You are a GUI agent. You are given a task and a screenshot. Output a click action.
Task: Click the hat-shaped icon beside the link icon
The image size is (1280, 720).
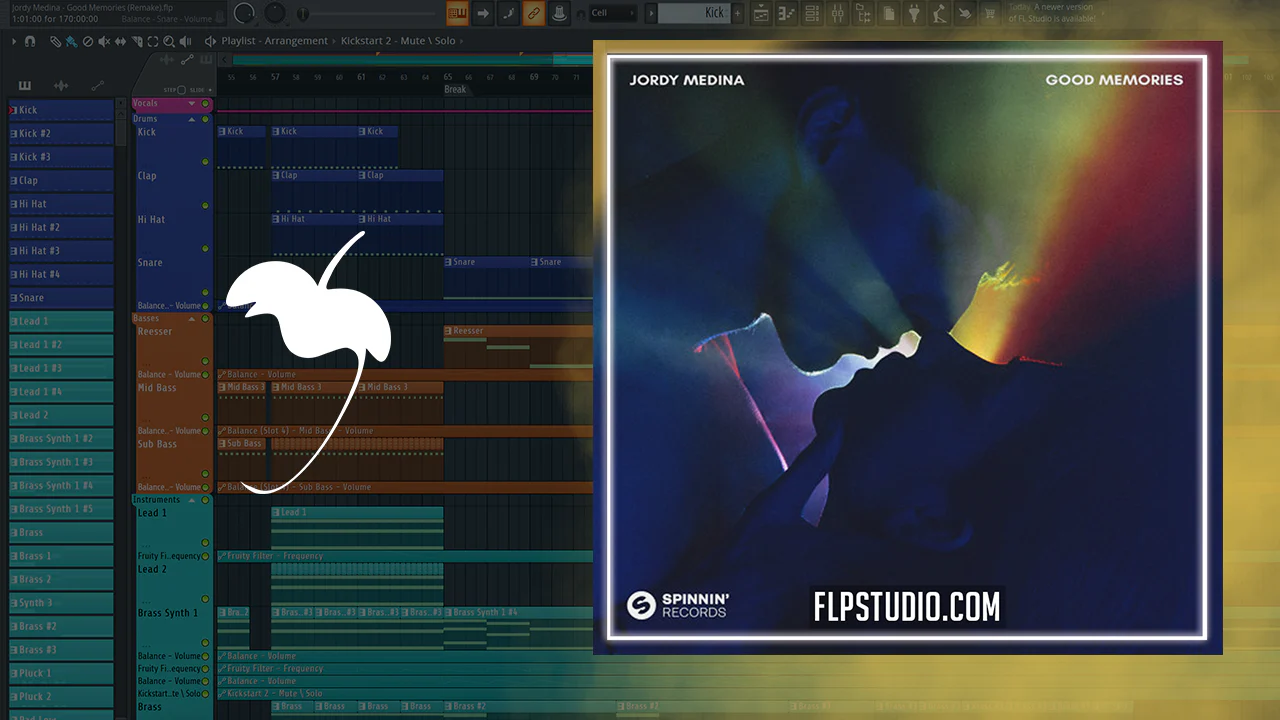[559, 13]
